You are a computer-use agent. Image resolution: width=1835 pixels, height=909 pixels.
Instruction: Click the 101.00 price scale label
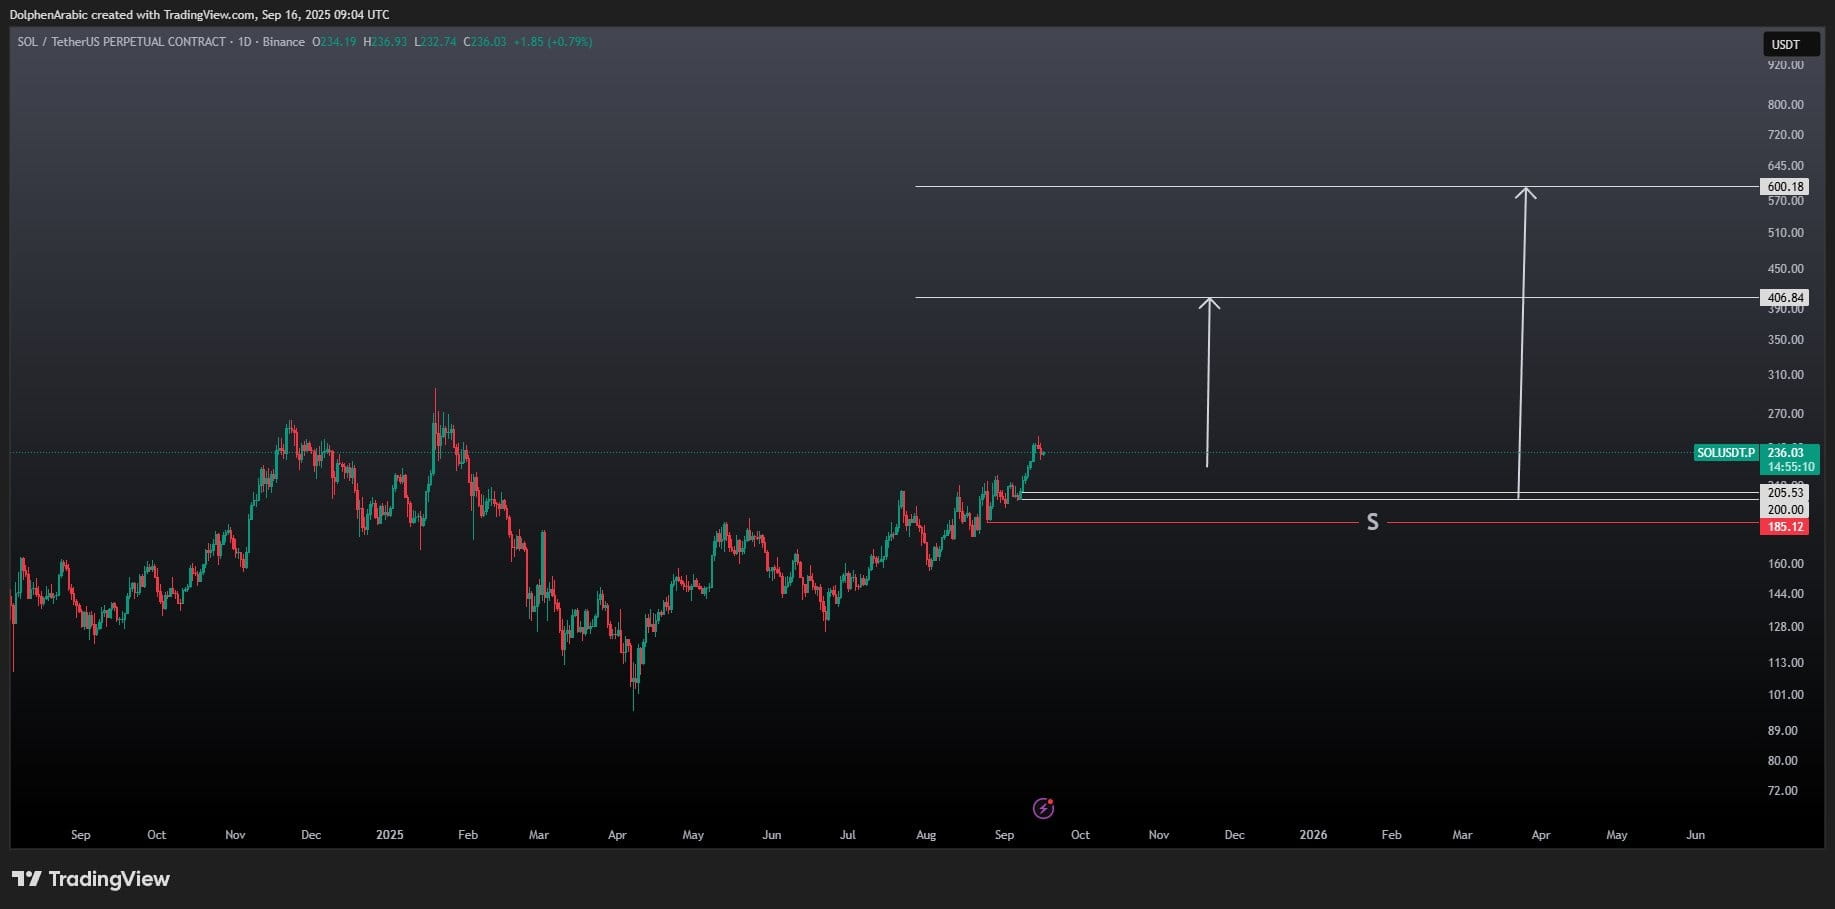[1786, 695]
